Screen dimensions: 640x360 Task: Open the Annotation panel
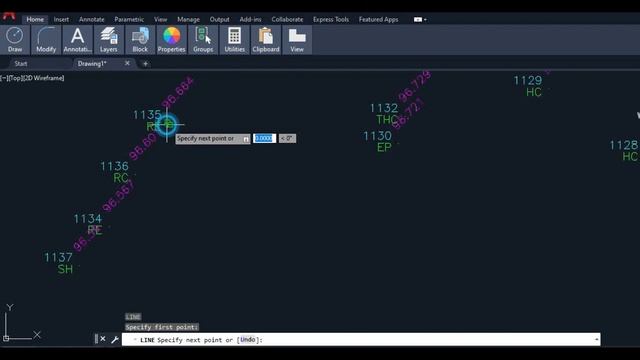point(77,40)
